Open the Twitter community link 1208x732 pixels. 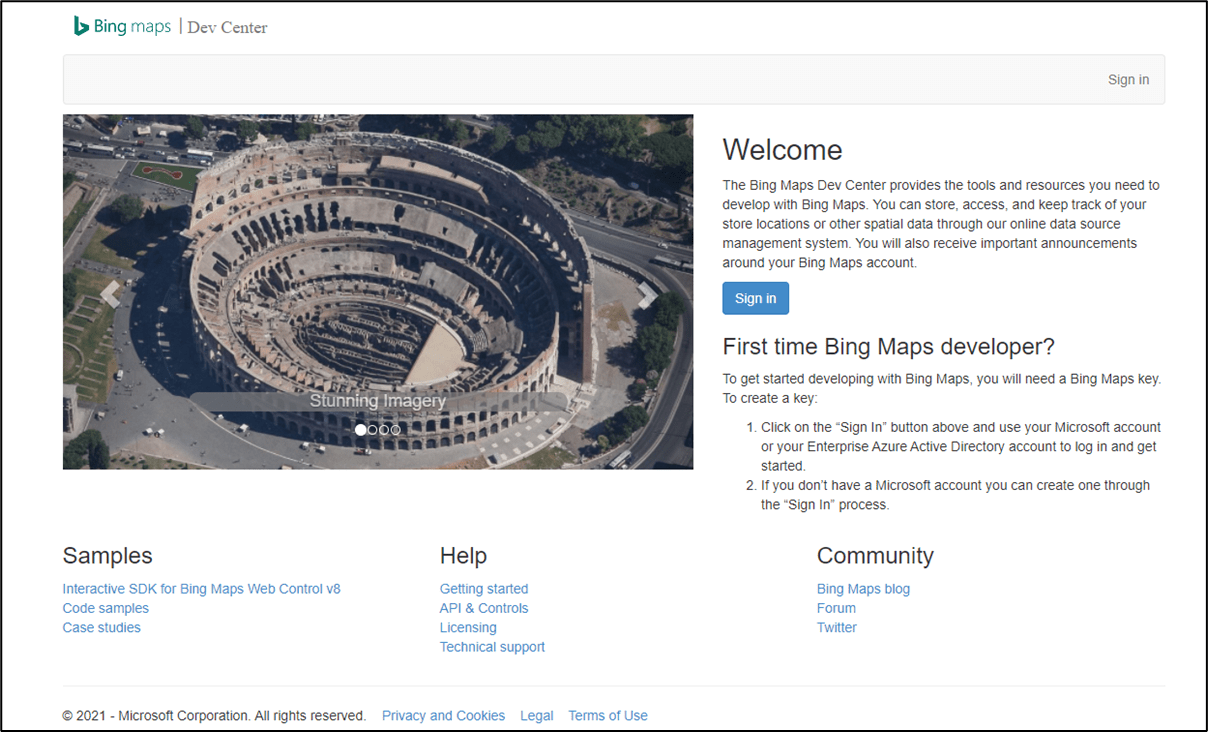(x=837, y=628)
